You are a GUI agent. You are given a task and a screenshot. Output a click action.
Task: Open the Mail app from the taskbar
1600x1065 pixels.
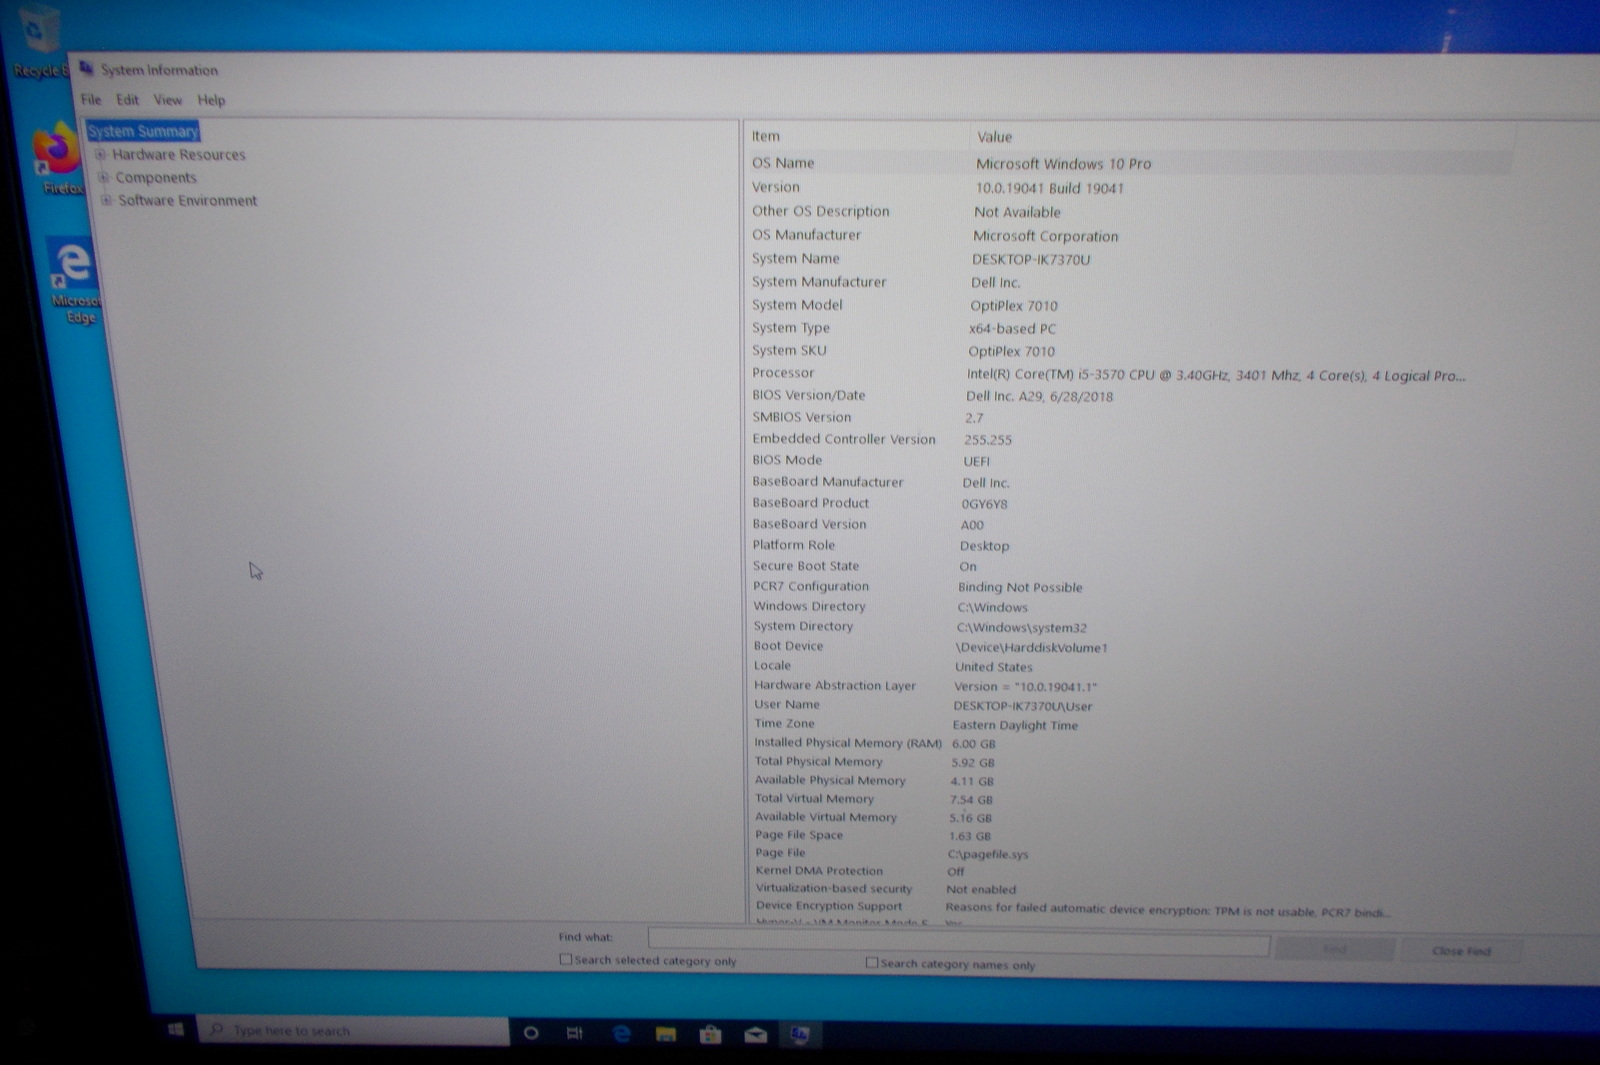click(756, 1035)
